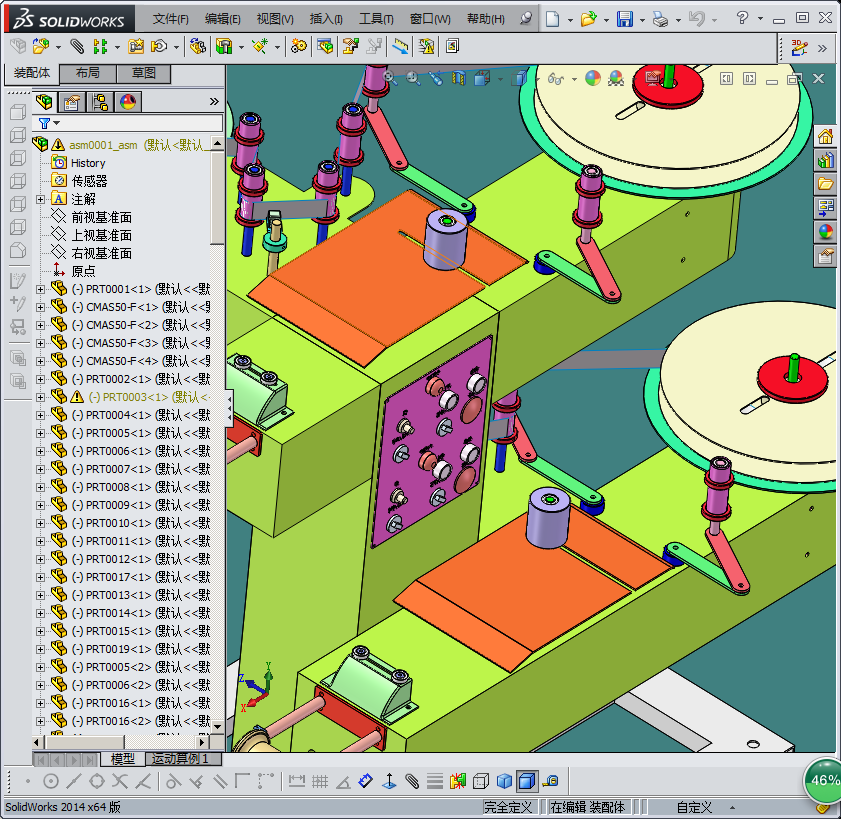Click the Open file folder icon
Viewport: 841px width, 819px height.
click(x=588, y=19)
